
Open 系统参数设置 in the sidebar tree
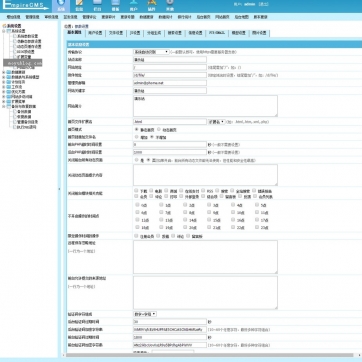[27, 36]
